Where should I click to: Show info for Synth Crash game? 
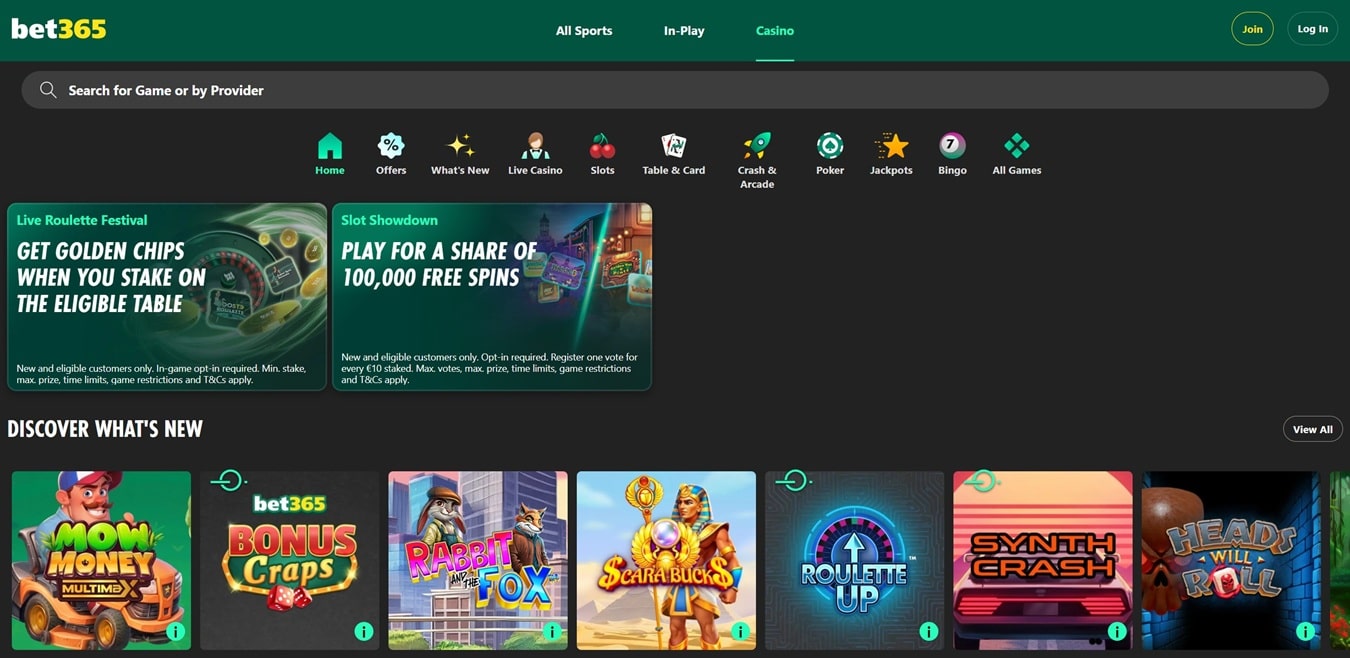(x=1117, y=631)
